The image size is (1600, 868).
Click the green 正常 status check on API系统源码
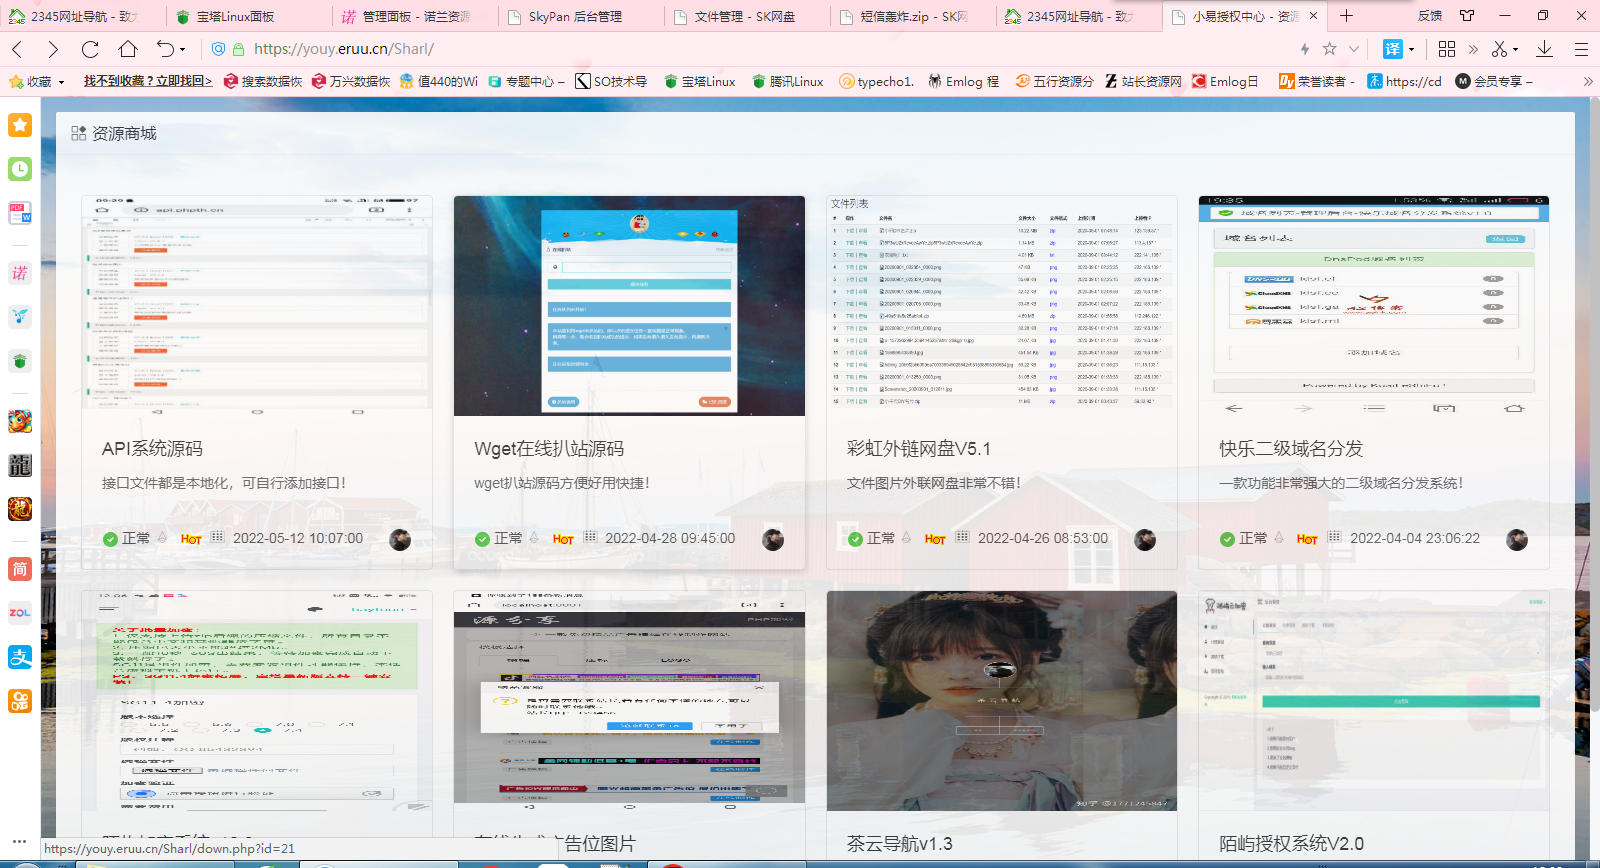pyautogui.click(x=111, y=539)
